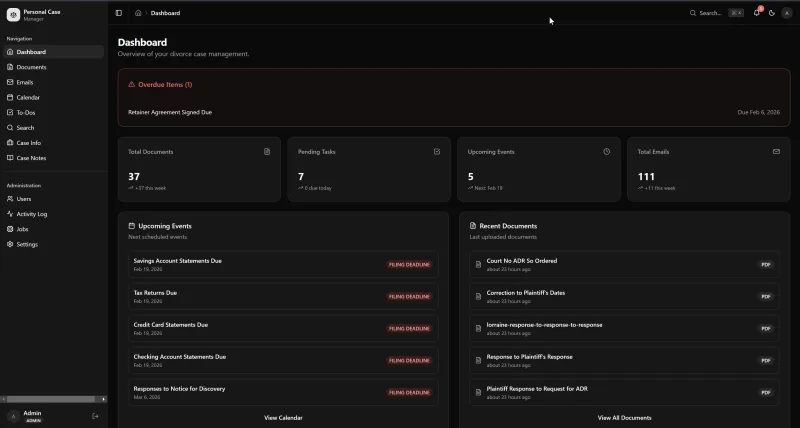Click file icon beside Response to Plaintiff's Response
The height and width of the screenshot is (428, 800).
(x=479, y=361)
